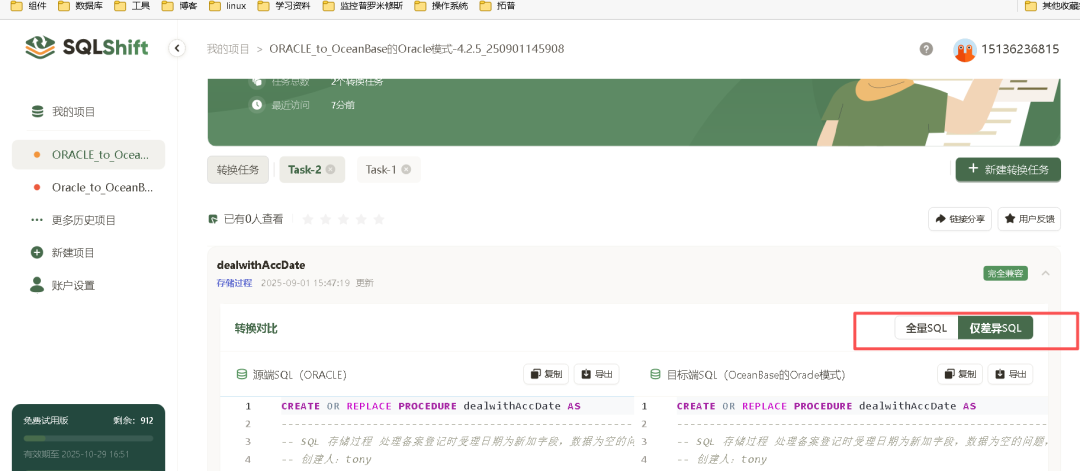
Task: Click the 更多历史项目 ellipsis icon
Action: coord(37,220)
